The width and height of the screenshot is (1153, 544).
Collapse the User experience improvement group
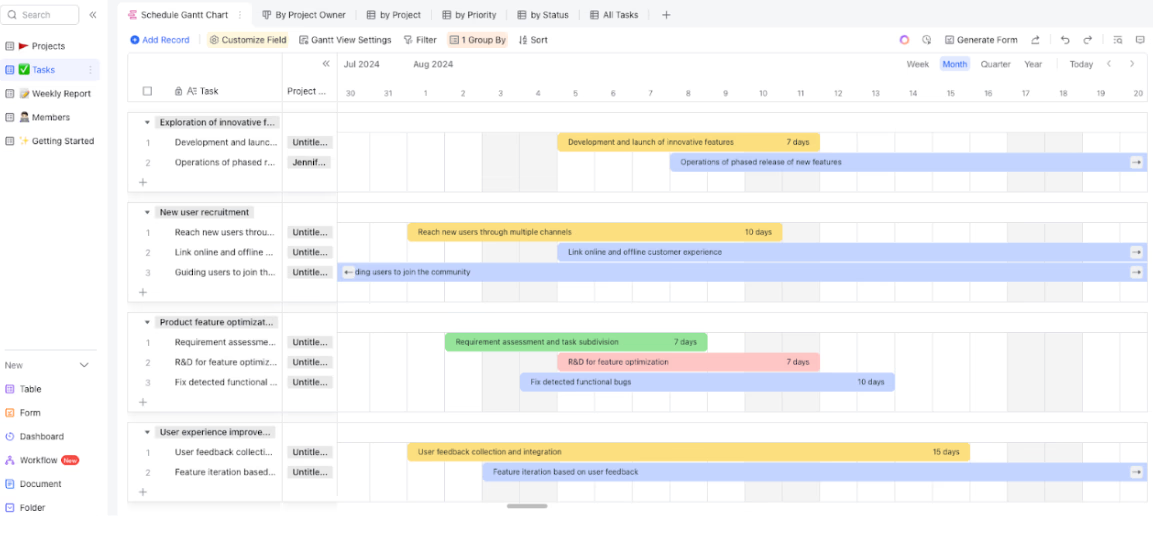click(147, 432)
